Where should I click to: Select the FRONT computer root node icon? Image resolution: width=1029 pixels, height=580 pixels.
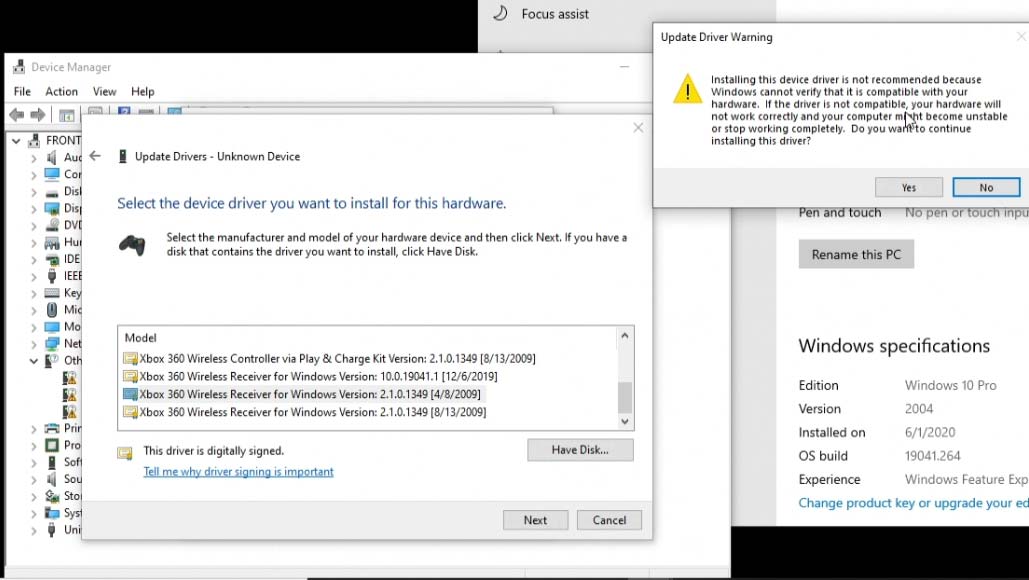click(35, 140)
